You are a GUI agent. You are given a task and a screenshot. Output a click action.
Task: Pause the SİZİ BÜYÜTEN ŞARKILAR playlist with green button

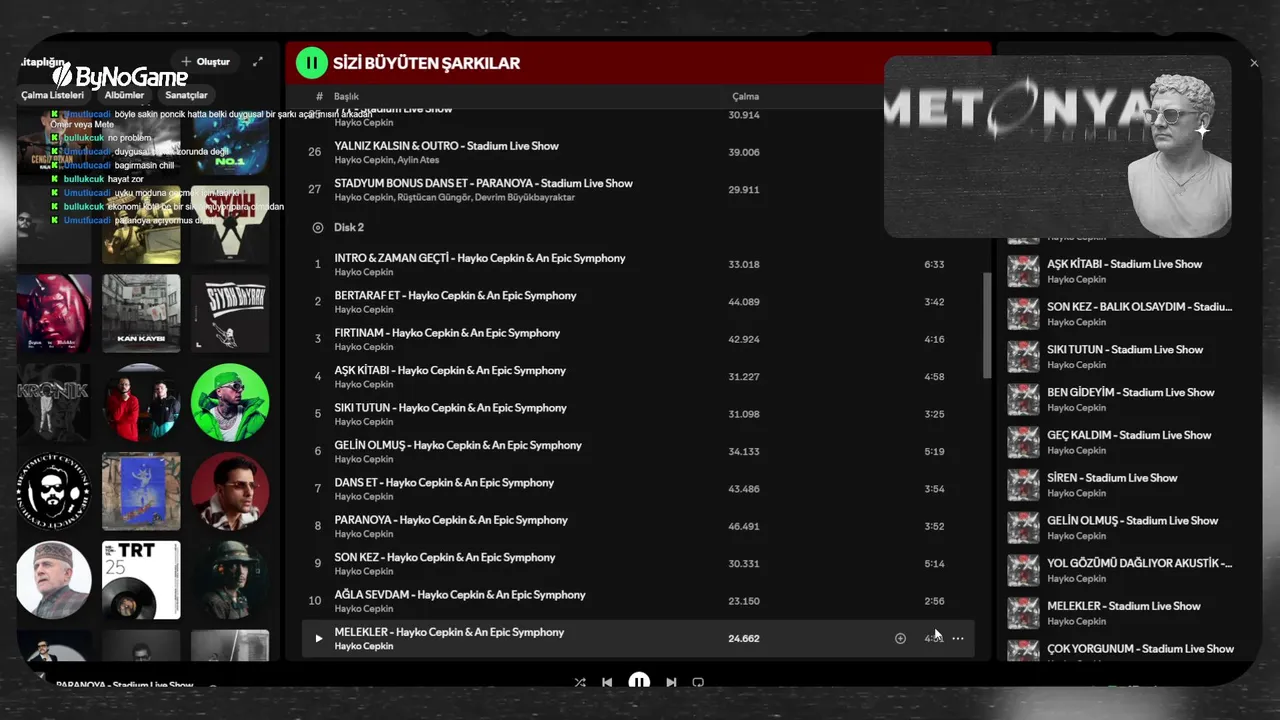point(312,63)
